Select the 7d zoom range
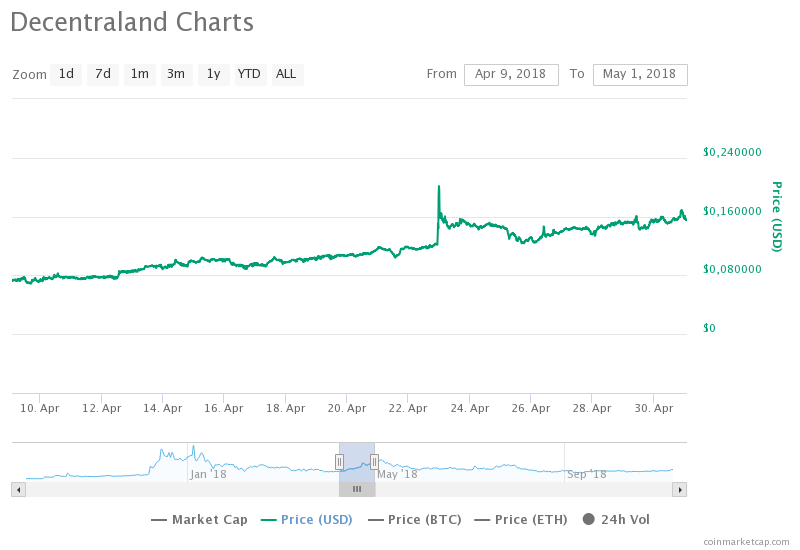Image resolution: width=800 pixels, height=550 pixels. (x=103, y=74)
